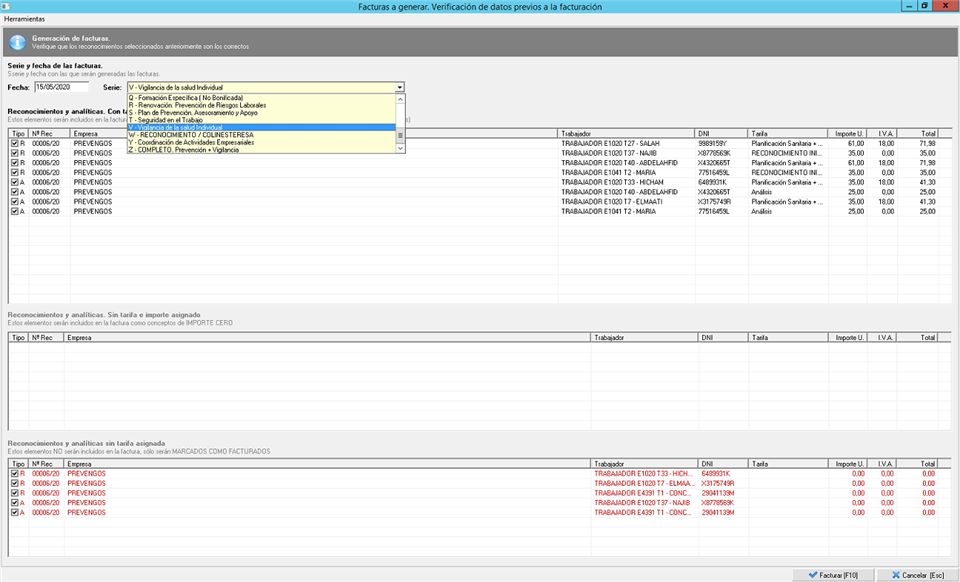Click the app icon in the title bar
Image resolution: width=960 pixels, height=582 pixels.
click(7, 6)
